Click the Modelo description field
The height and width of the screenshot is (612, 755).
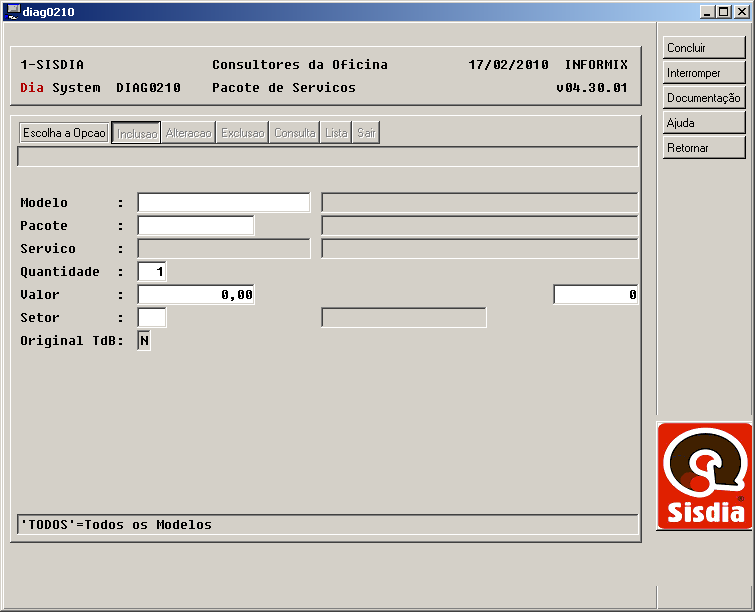480,203
